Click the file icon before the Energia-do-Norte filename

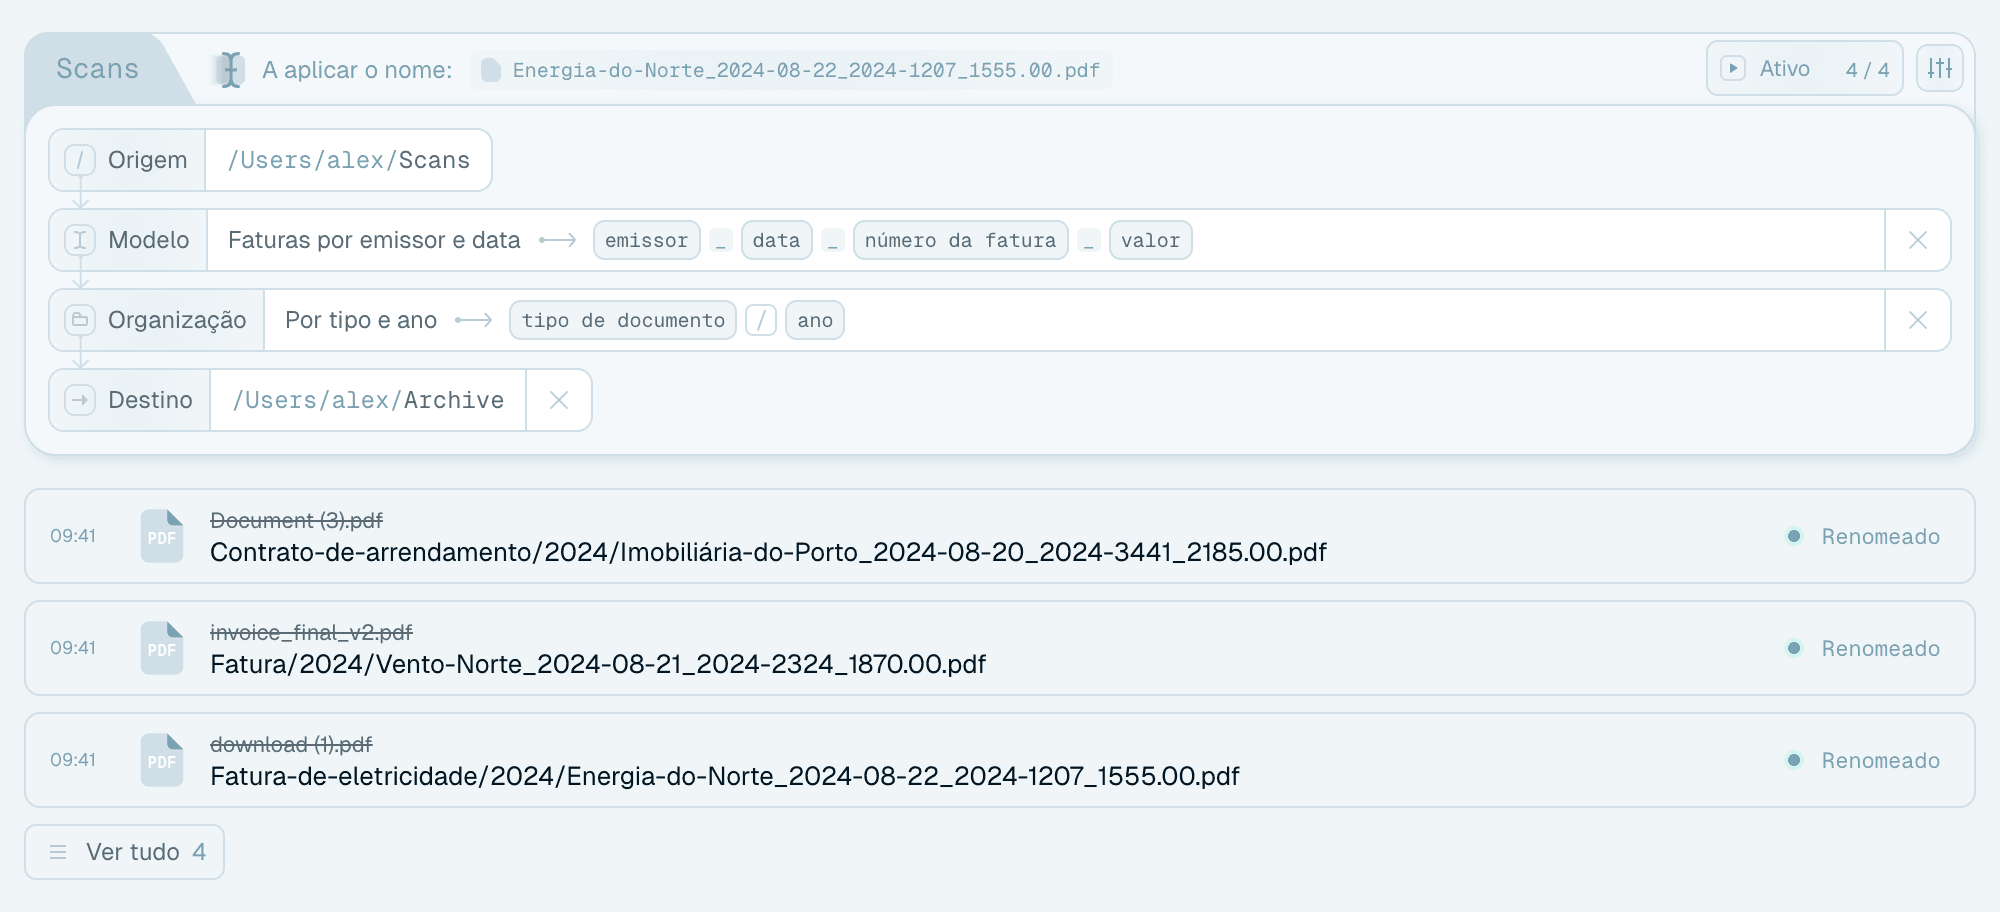point(491,70)
